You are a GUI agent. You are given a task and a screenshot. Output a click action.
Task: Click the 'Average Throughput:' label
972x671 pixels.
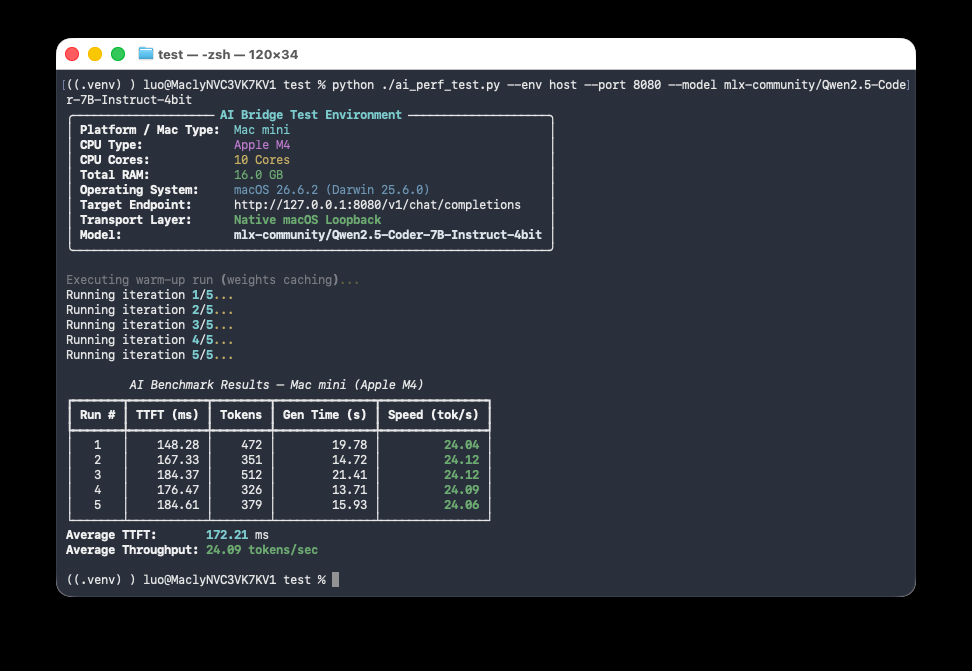[132, 549]
